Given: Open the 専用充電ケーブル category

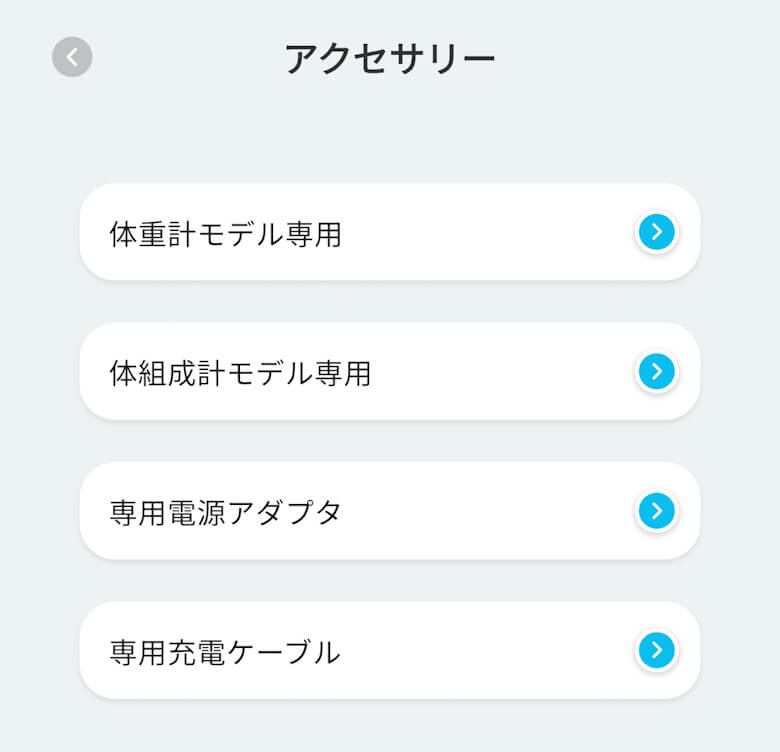Looking at the screenshot, I should coord(389,650).
